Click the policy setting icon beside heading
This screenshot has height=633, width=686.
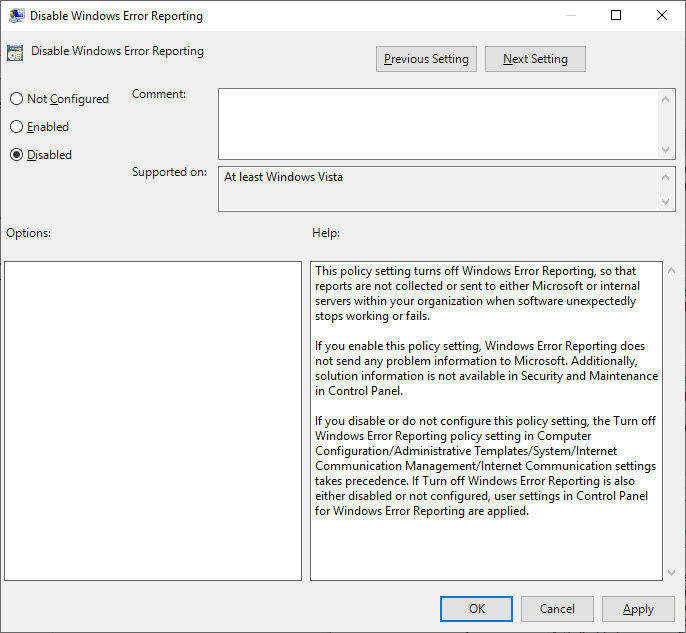tap(15, 53)
